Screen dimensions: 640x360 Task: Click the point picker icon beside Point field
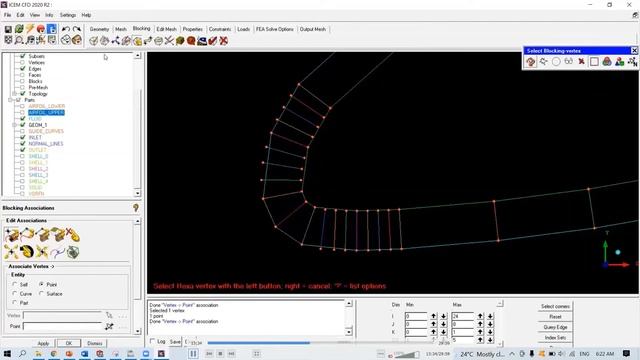tap(109, 327)
